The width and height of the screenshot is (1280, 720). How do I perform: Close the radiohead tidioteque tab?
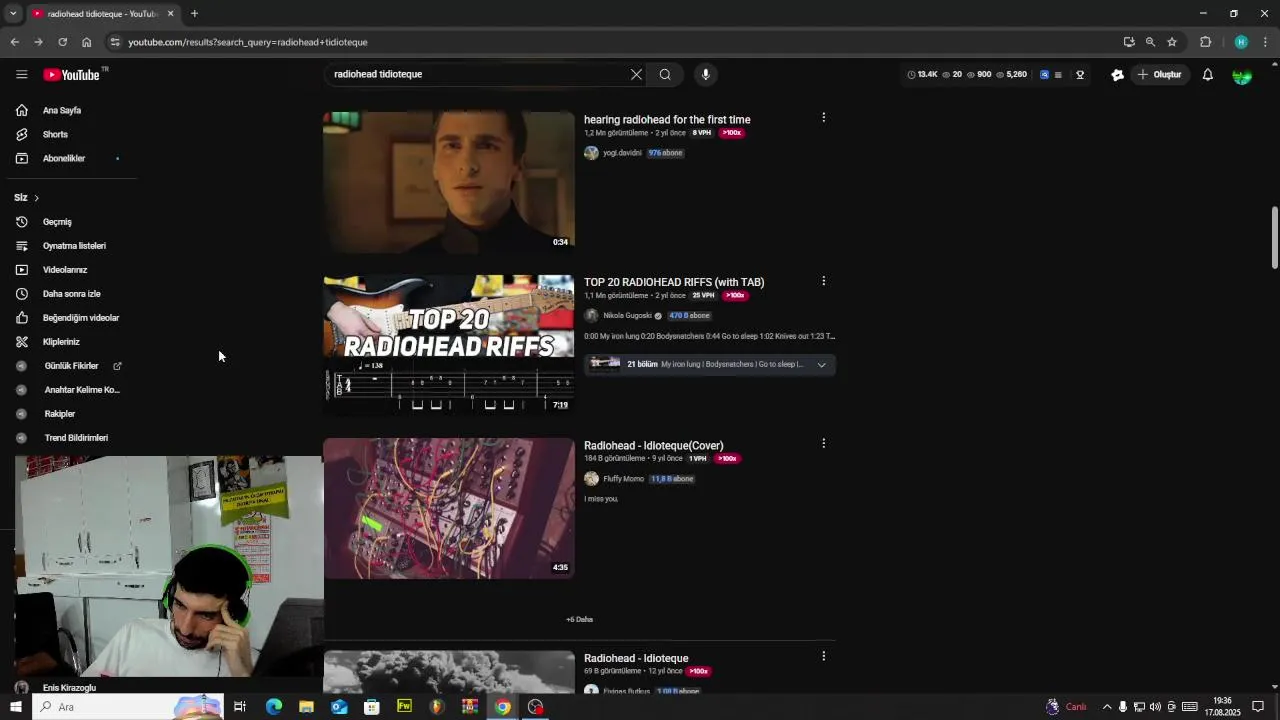170,13
